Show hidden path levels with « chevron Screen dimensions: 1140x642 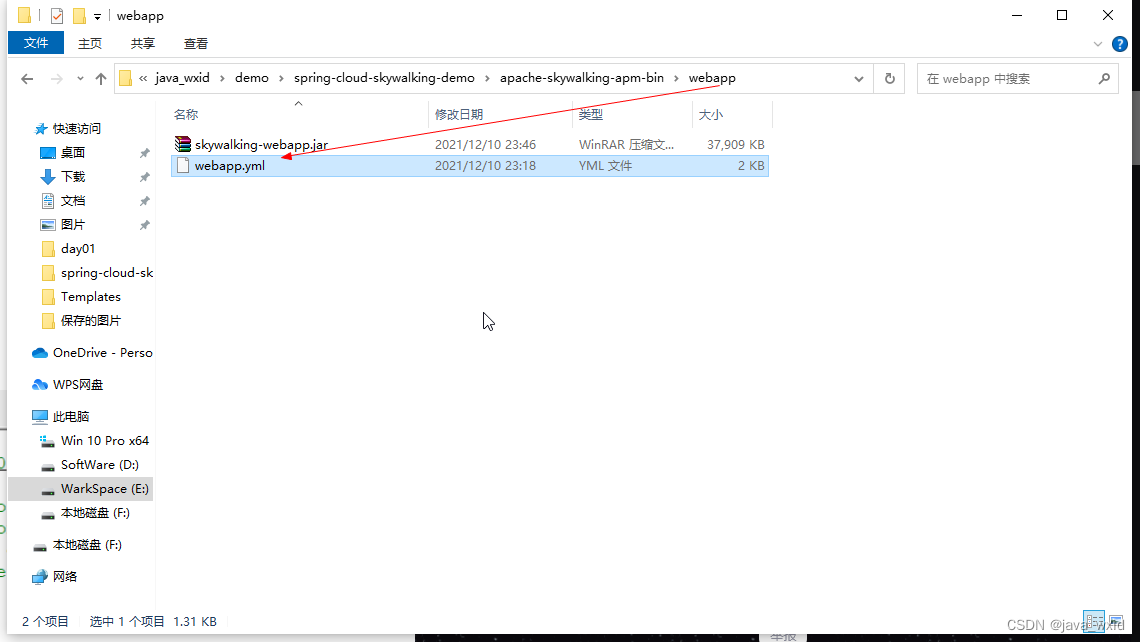point(143,79)
